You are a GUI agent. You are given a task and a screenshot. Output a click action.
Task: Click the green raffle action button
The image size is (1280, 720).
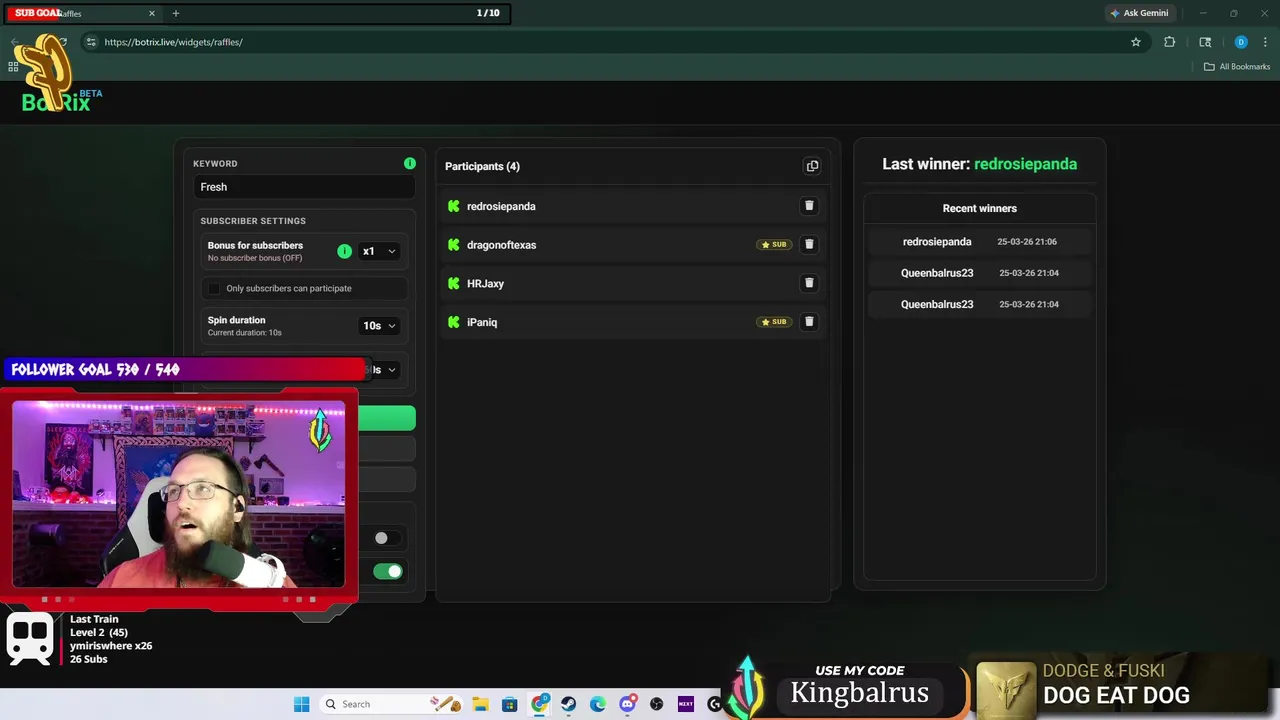click(387, 418)
